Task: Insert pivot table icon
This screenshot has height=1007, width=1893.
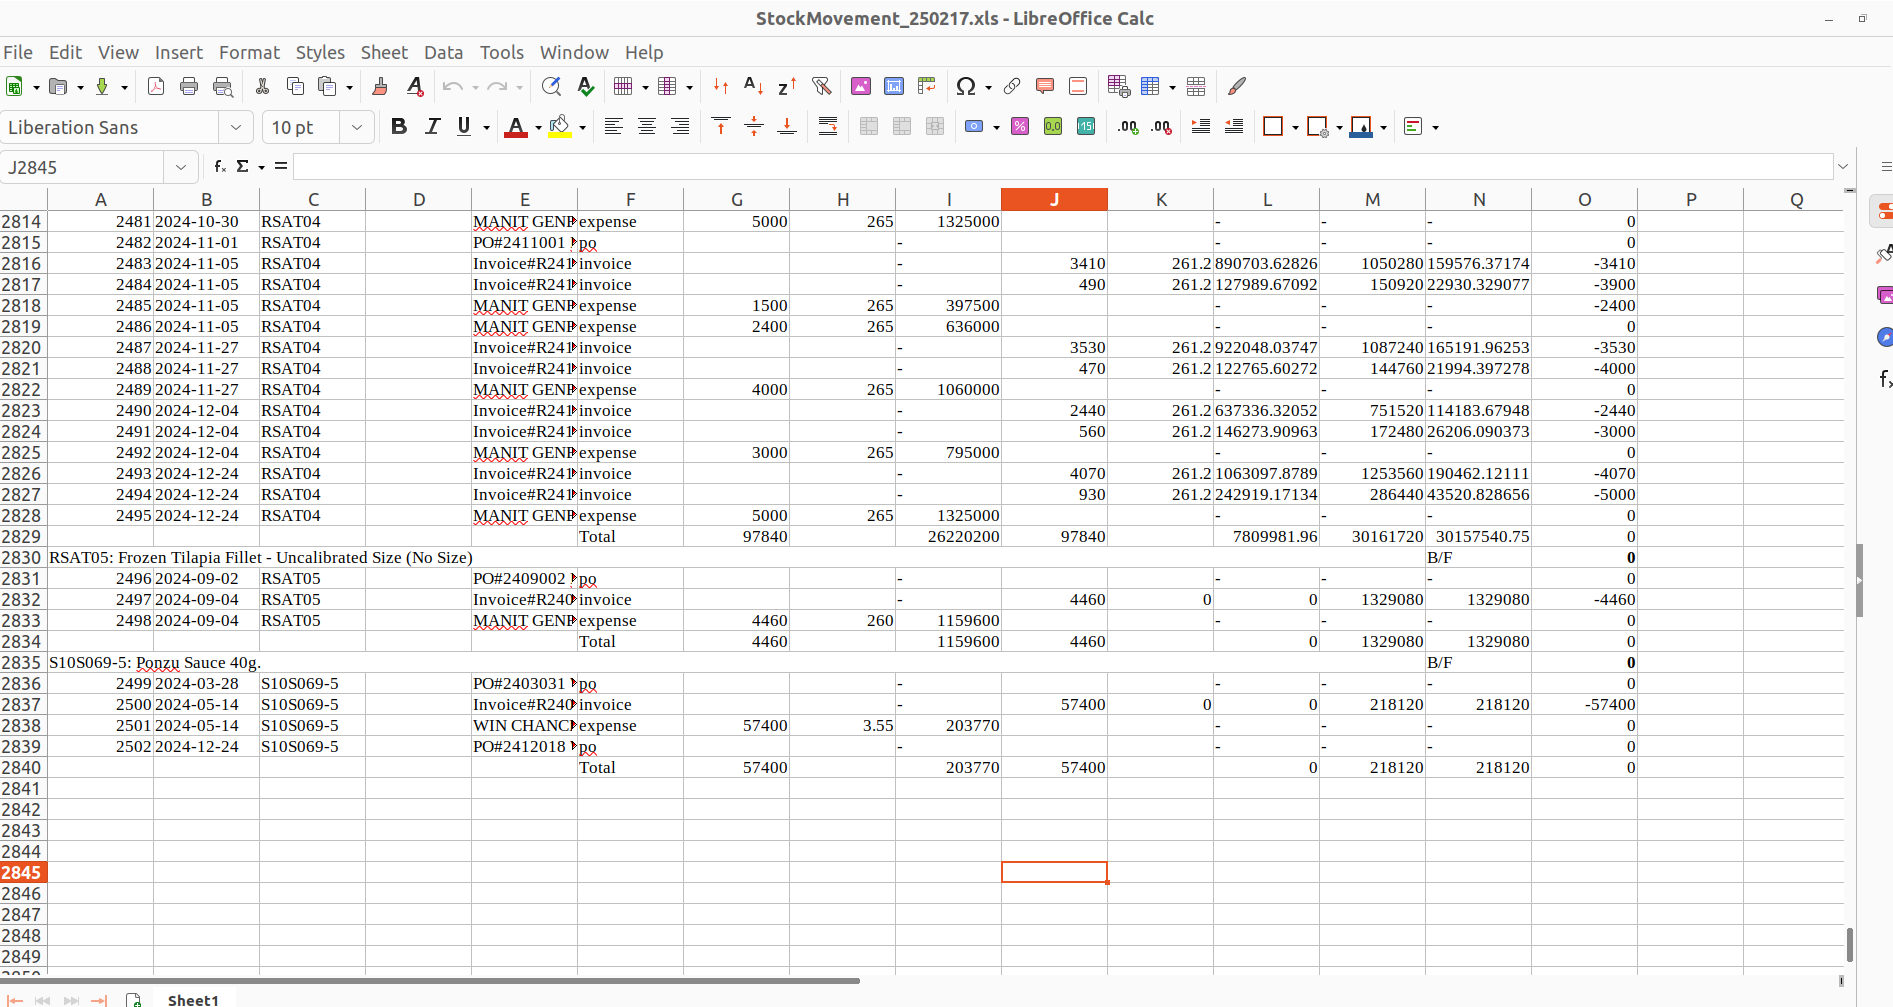Action: pos(927,87)
